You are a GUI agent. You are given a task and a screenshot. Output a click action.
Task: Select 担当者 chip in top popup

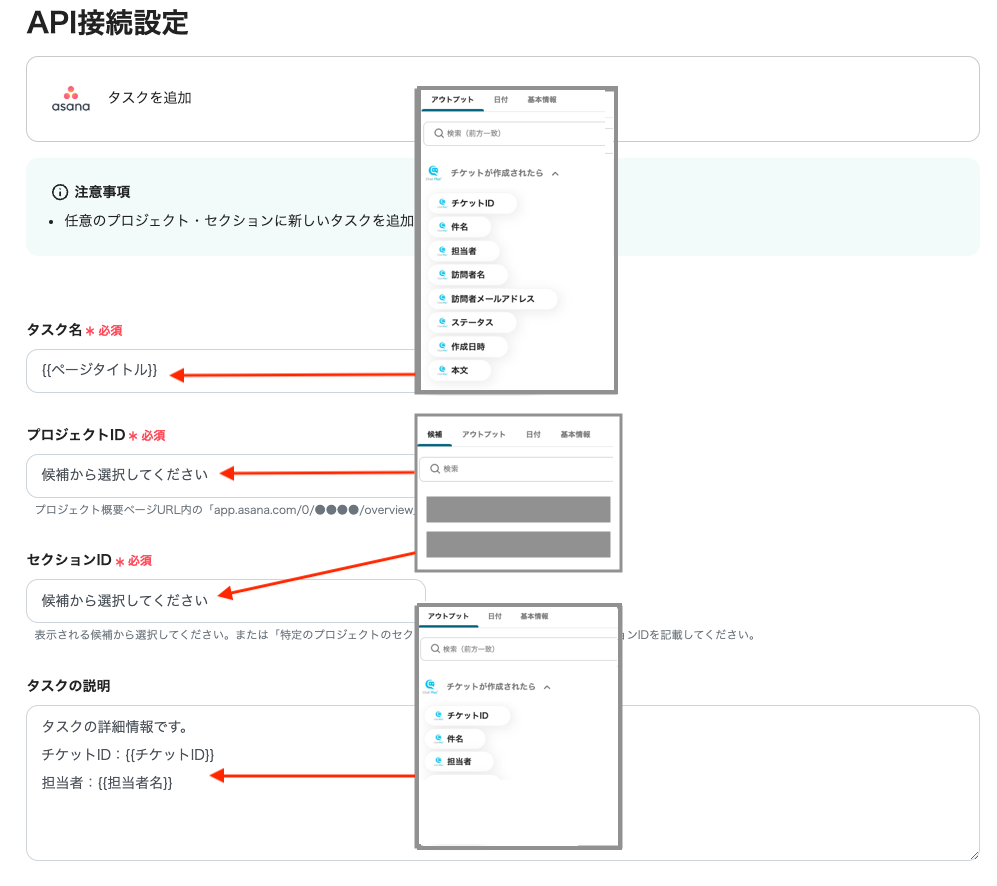point(463,251)
